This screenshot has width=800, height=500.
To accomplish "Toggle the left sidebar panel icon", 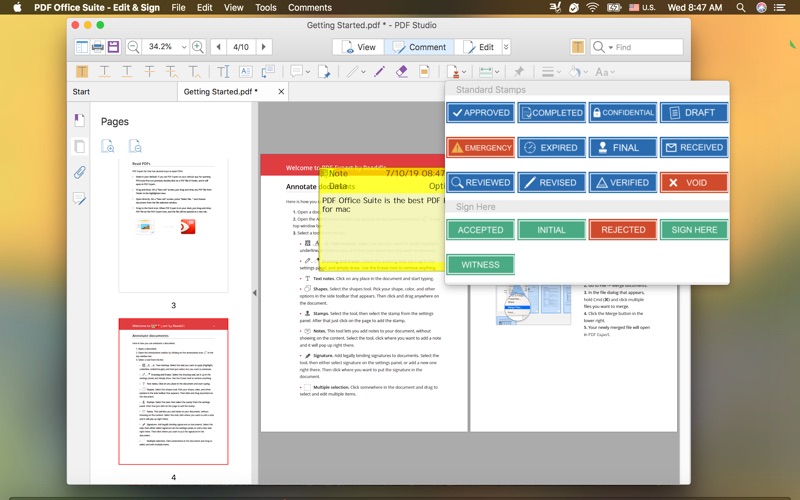I will (x=82, y=47).
